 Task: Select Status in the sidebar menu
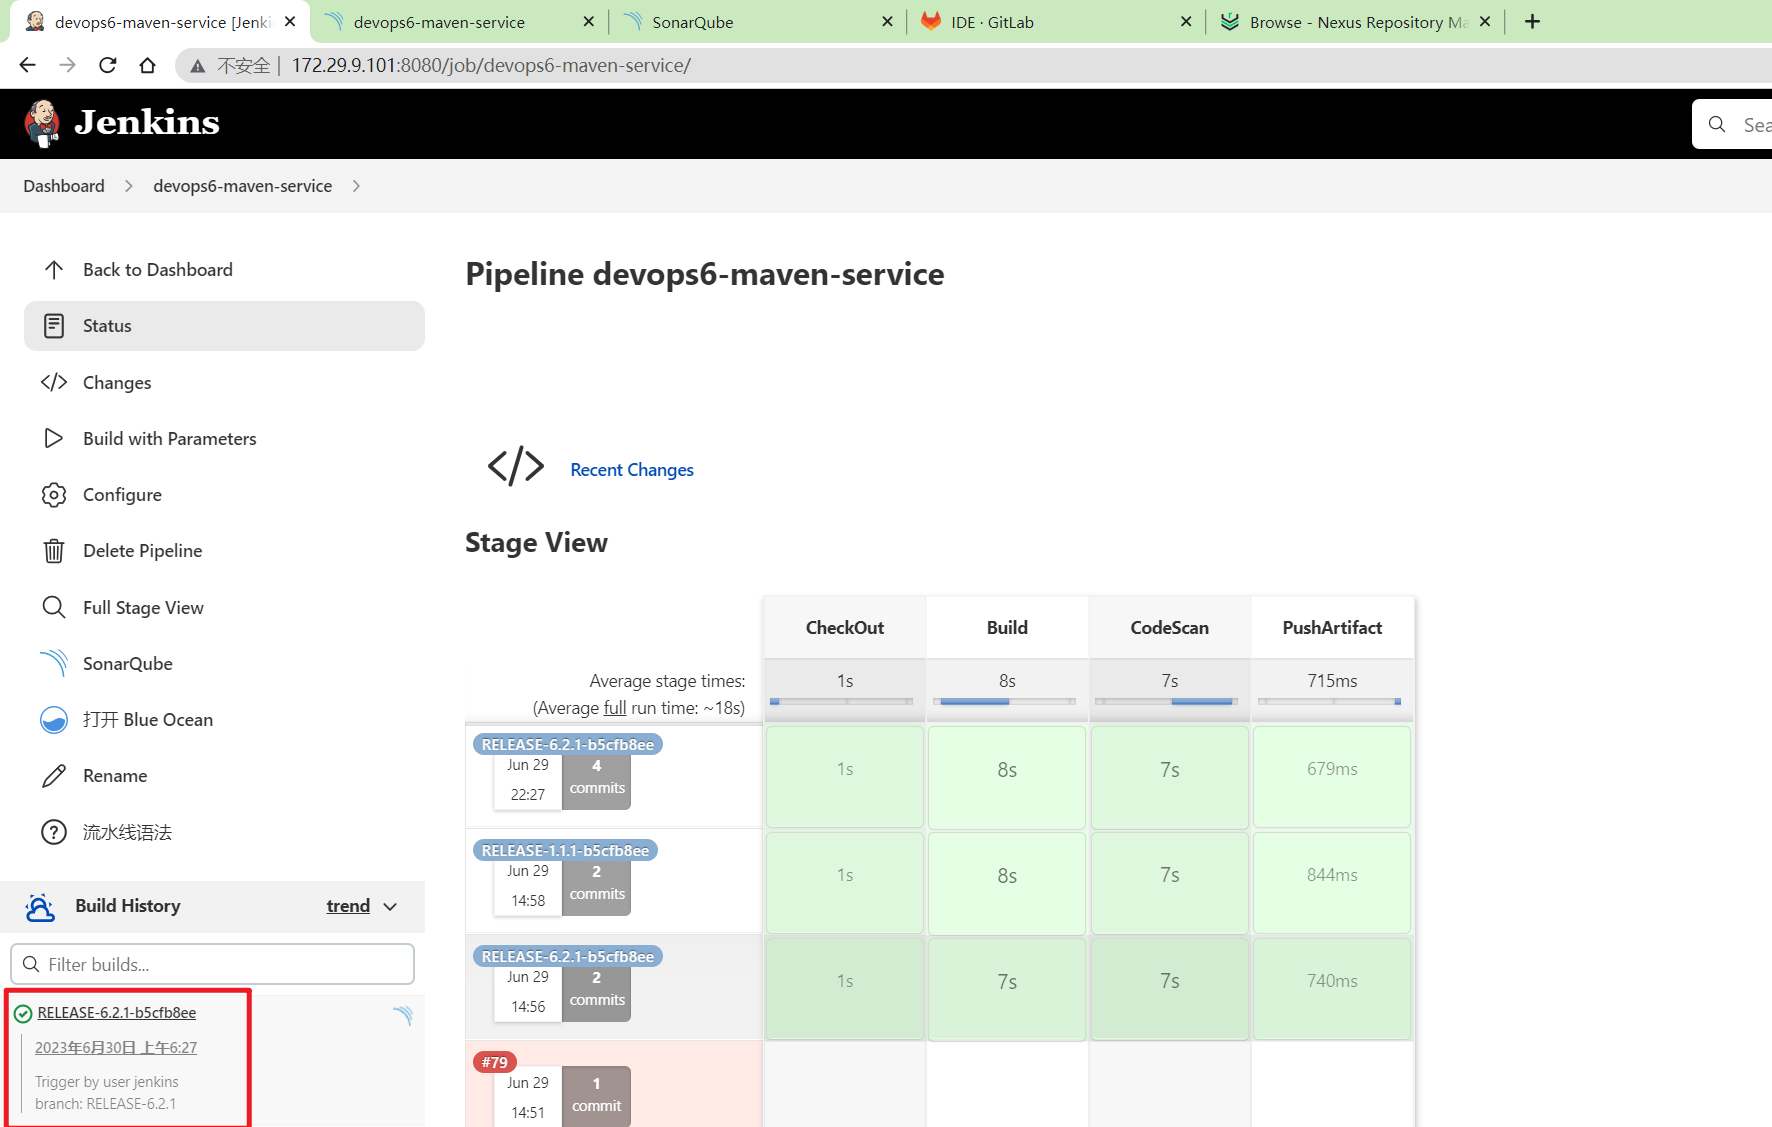tap(224, 326)
